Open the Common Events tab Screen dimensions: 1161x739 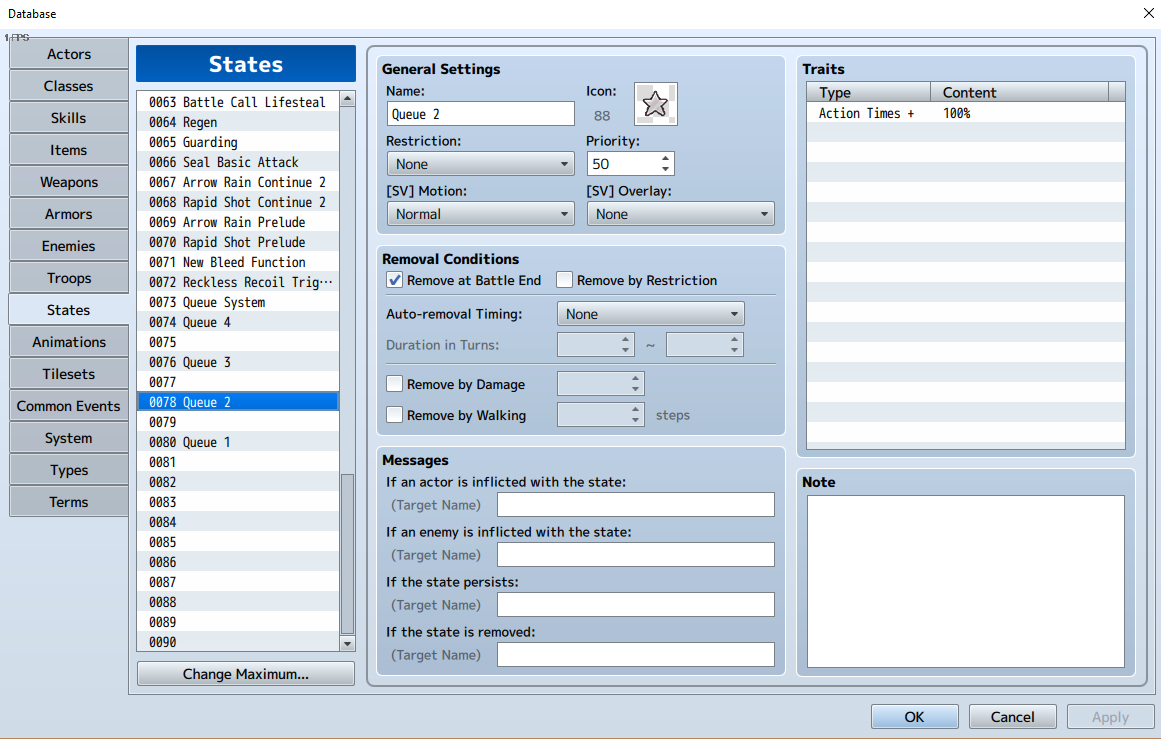(69, 406)
